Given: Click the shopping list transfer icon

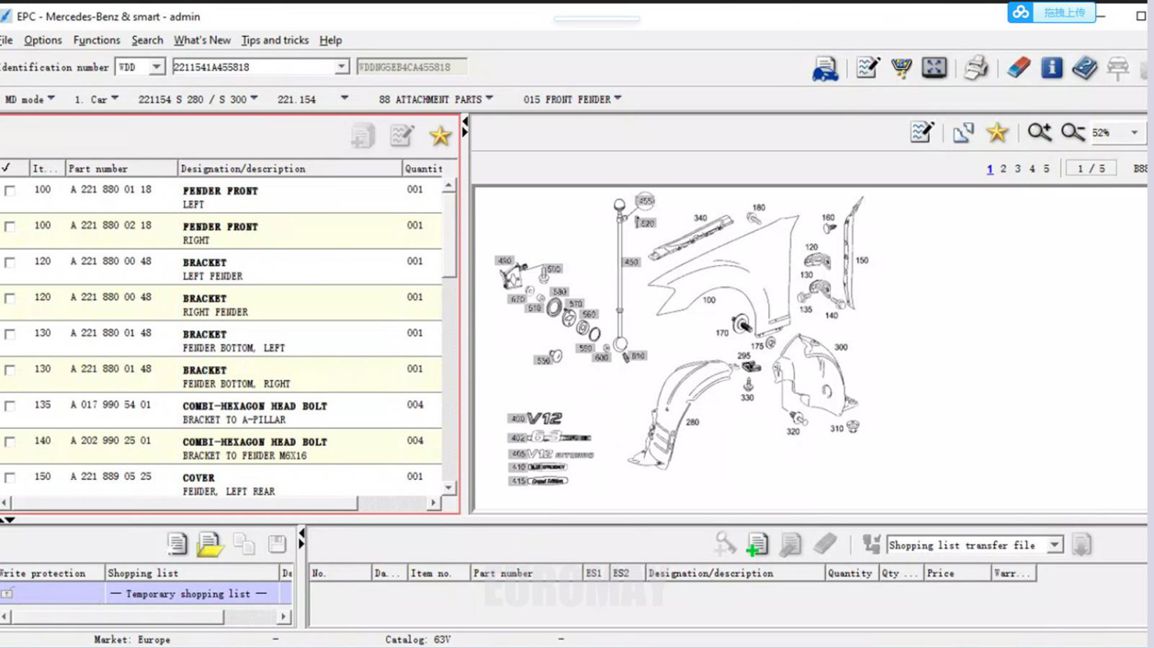Looking at the screenshot, I should click(x=871, y=544).
